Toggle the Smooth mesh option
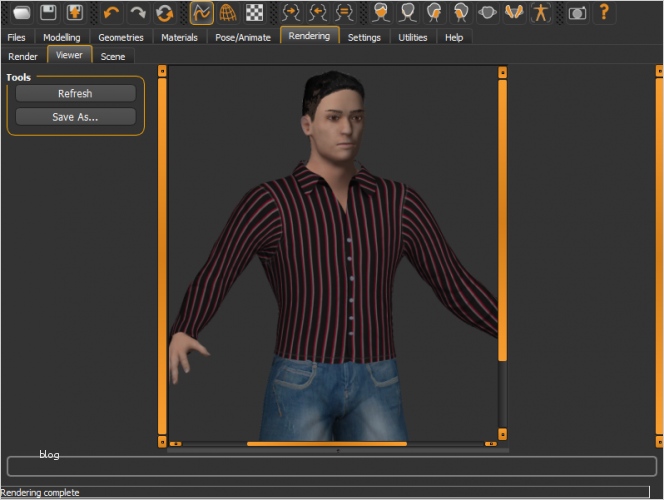664x500 pixels. 202,13
